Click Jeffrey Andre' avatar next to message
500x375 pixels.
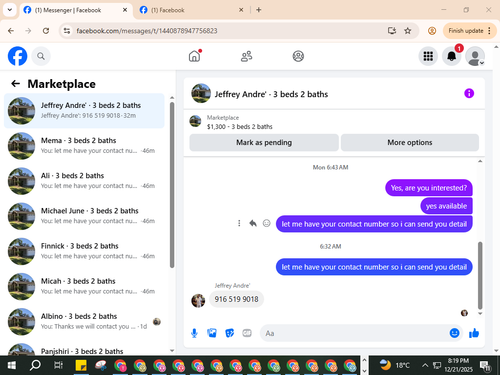point(198,301)
